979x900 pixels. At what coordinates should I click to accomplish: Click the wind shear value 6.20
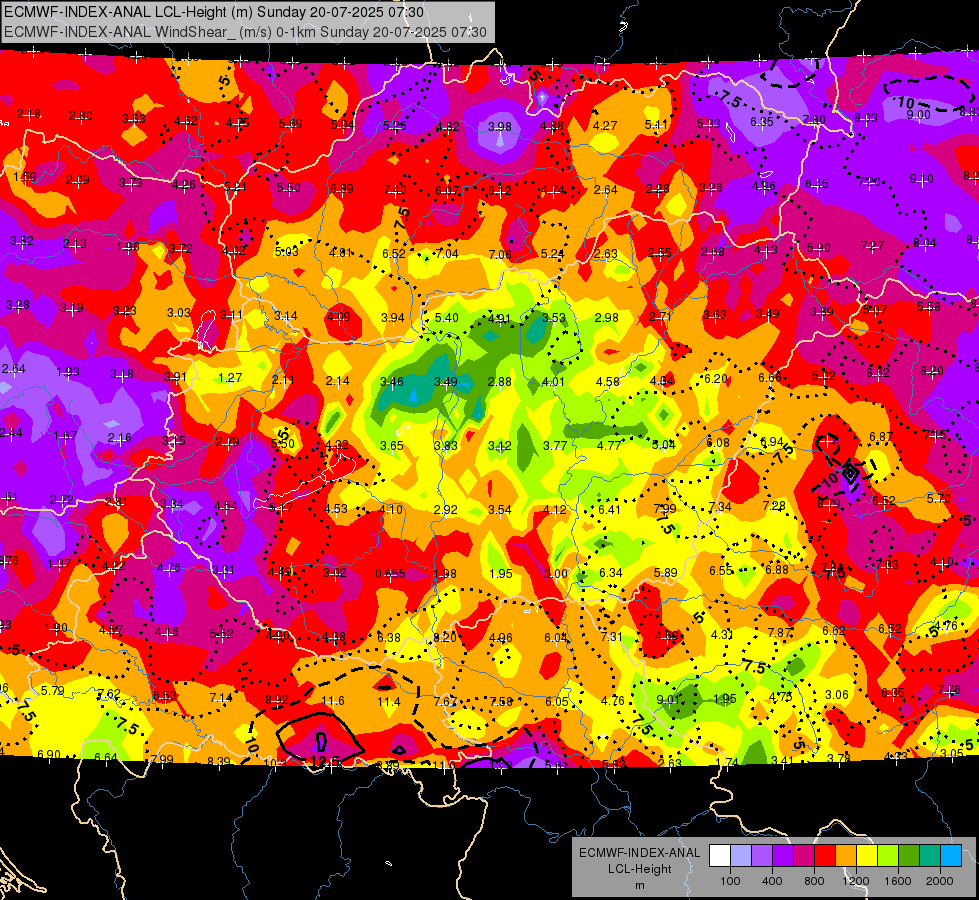coord(716,378)
